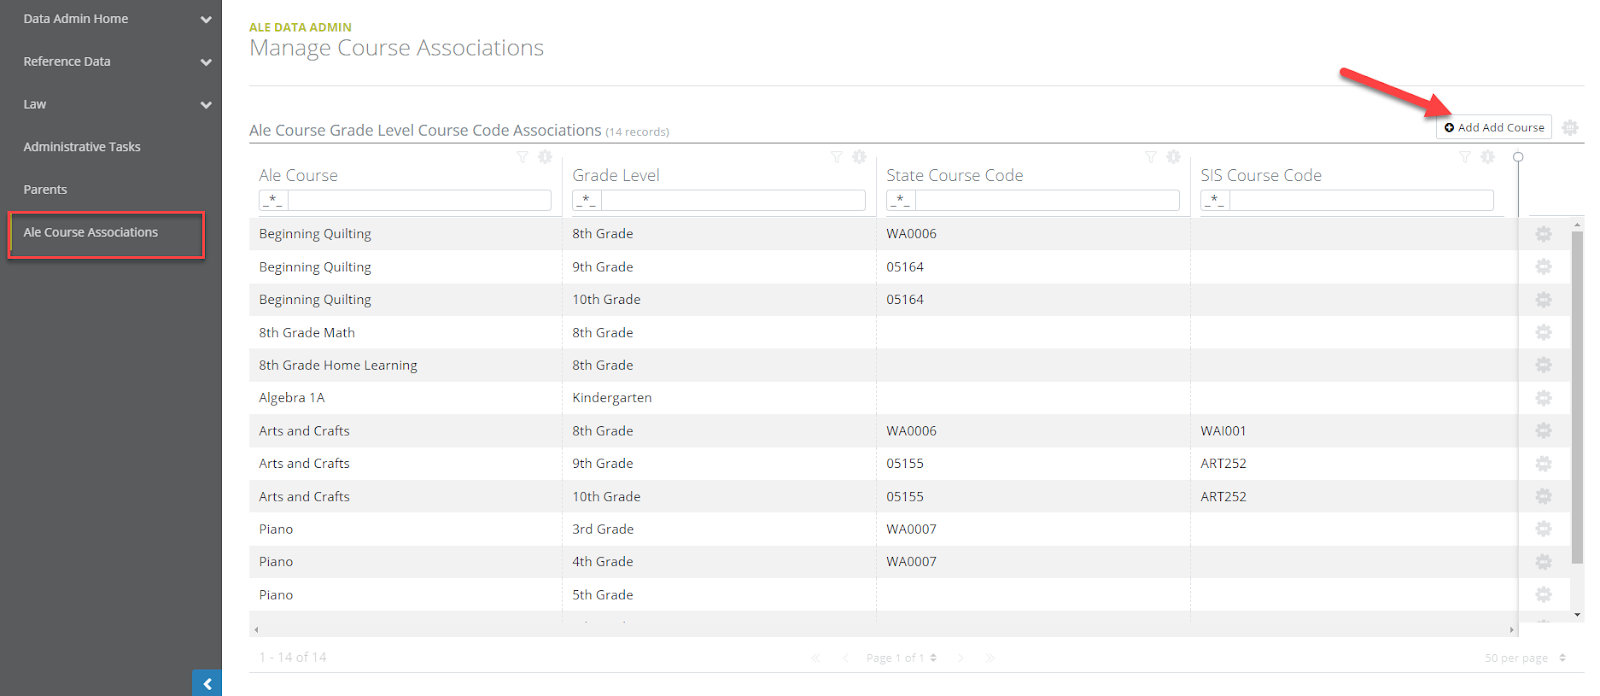
Task: Expand the Data Admin Home menu chevron
Action: [206, 19]
